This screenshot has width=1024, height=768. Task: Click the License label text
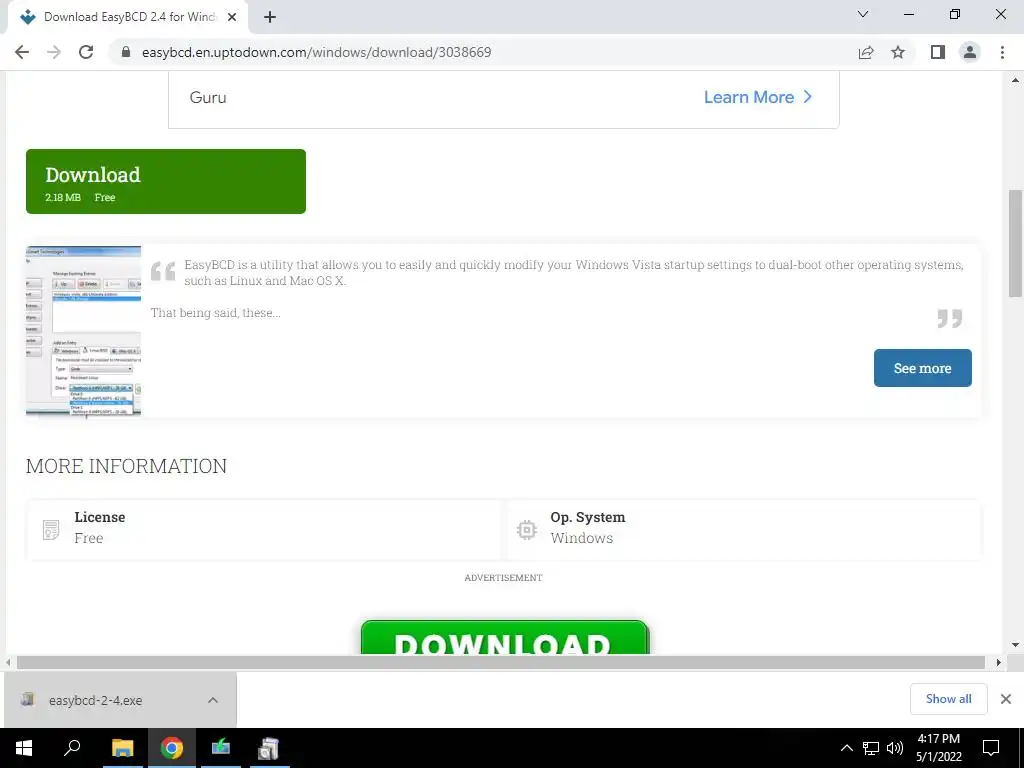[x=99, y=517]
